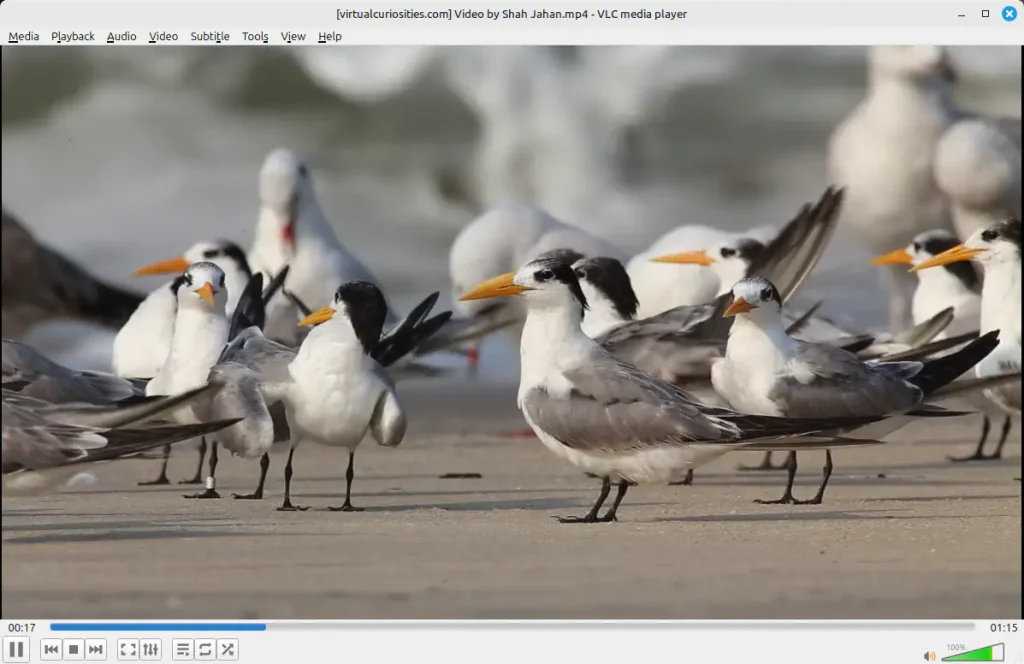Open the Playback menu

(72, 37)
